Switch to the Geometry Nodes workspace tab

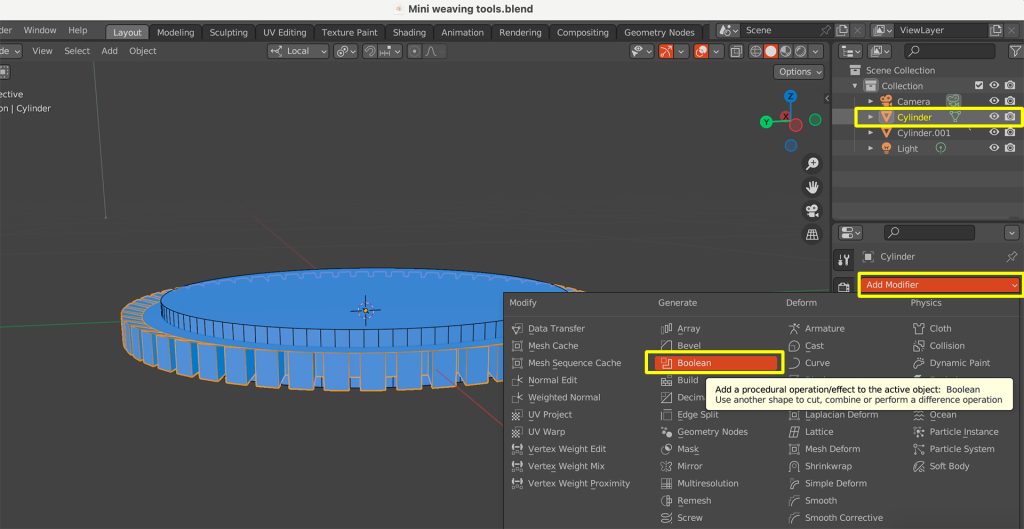coord(660,32)
